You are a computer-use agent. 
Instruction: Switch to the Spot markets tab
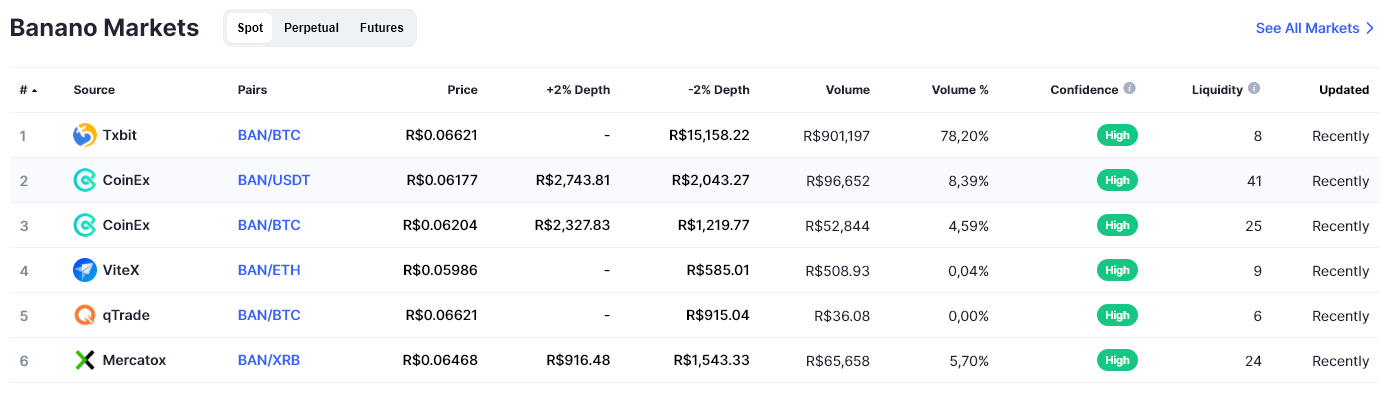250,28
